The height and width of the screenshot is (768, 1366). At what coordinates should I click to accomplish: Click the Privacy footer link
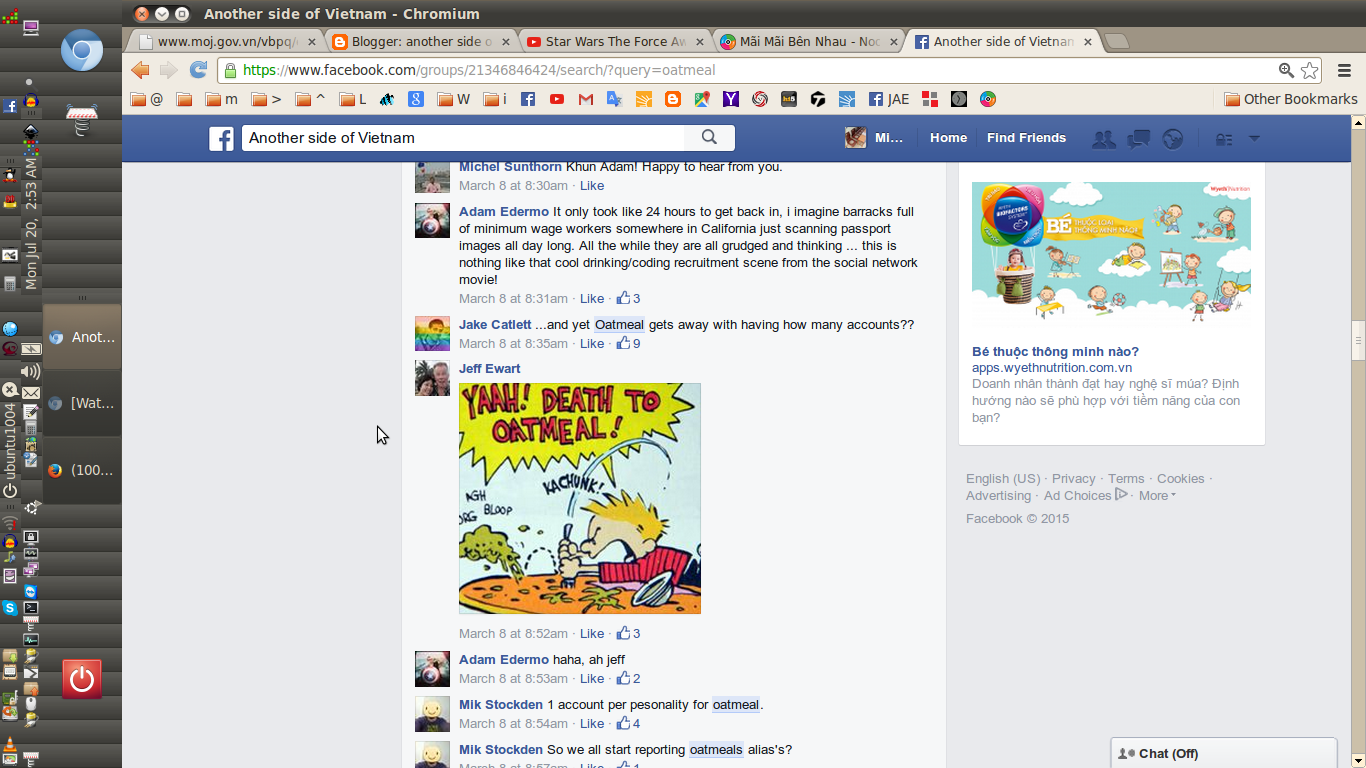[1074, 478]
